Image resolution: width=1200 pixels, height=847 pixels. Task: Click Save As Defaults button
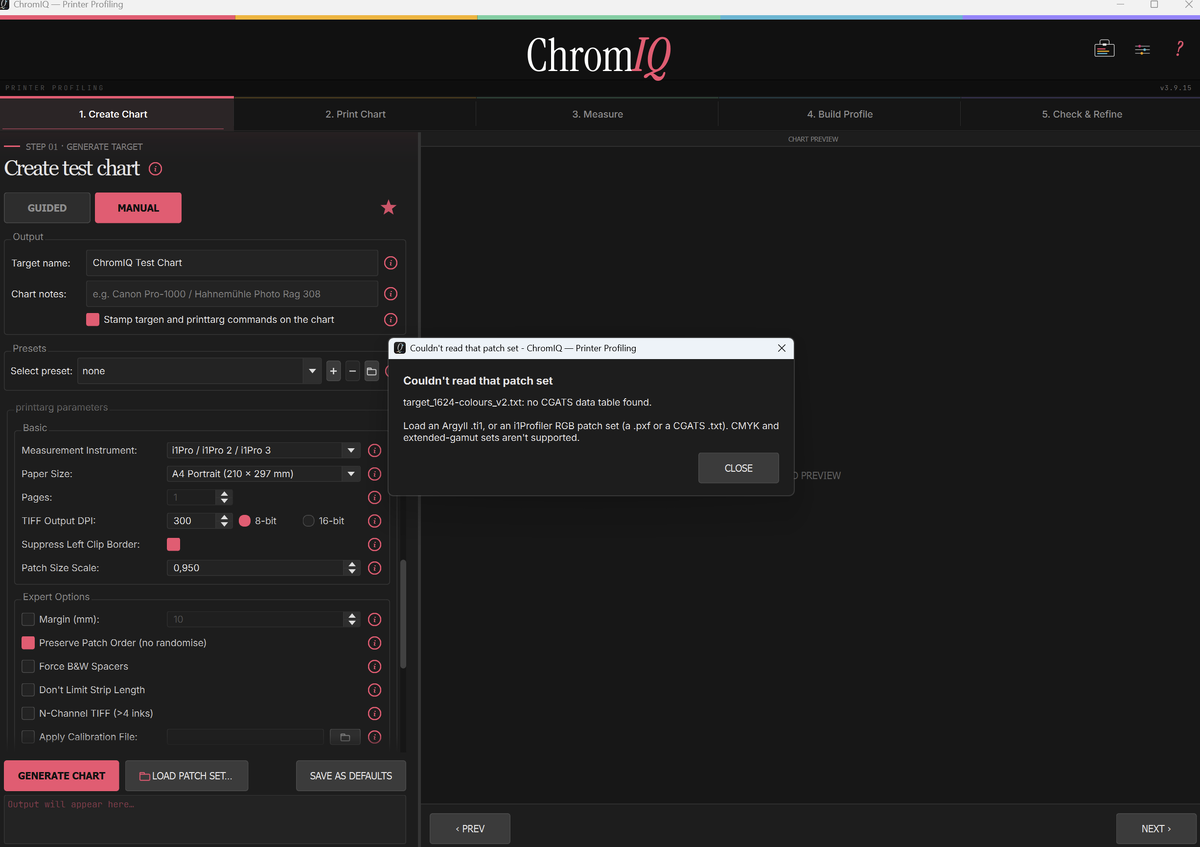pyautogui.click(x=350, y=776)
